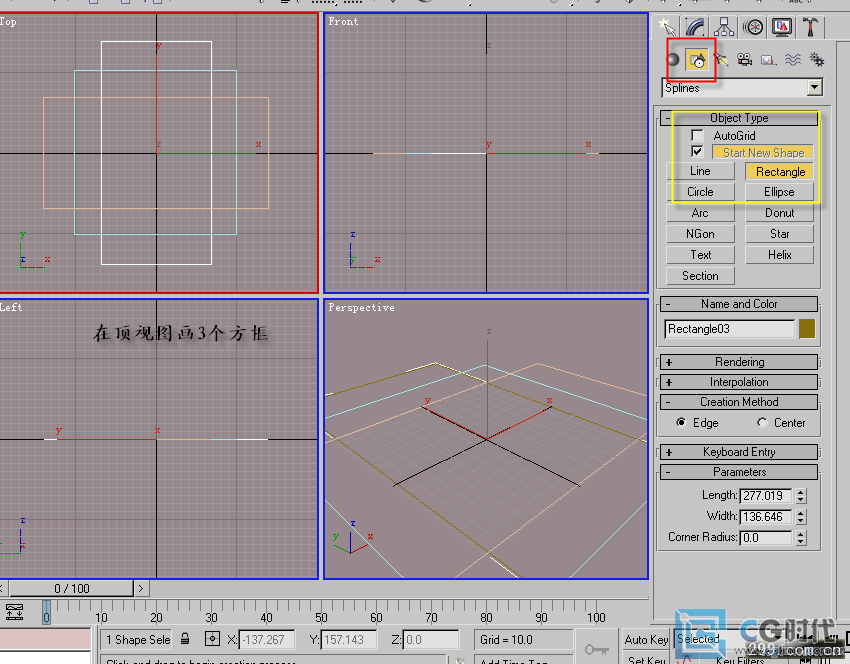Click the Z coordinate field
Viewport: 850px width, 664px height.
pyautogui.click(x=432, y=640)
